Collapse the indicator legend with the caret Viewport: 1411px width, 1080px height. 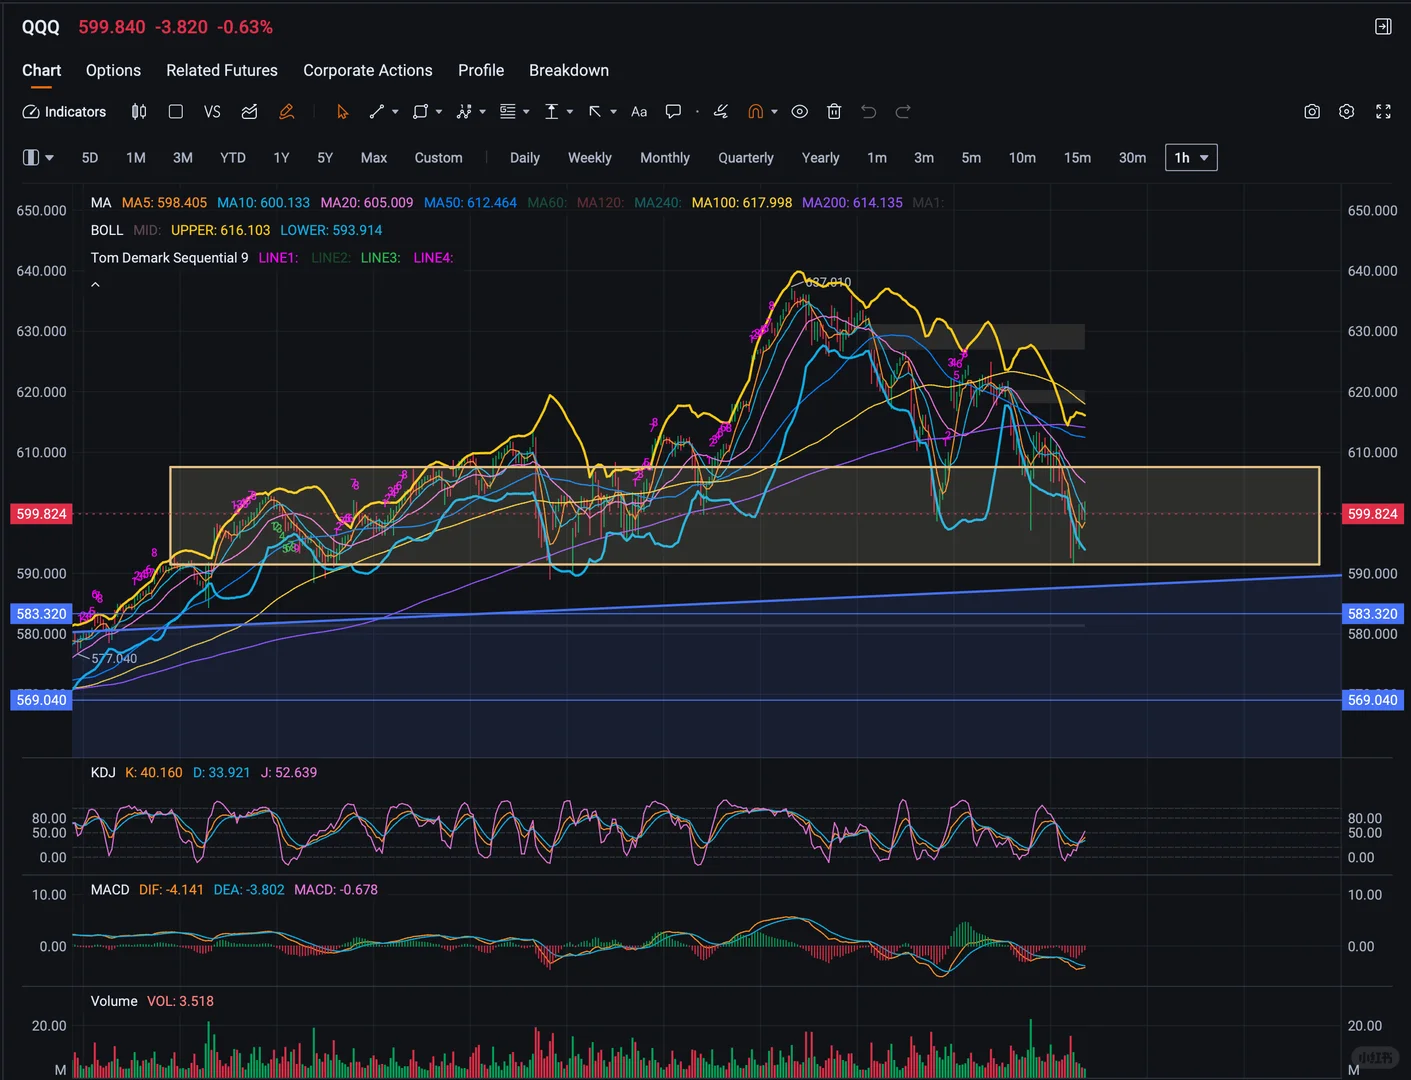click(96, 285)
